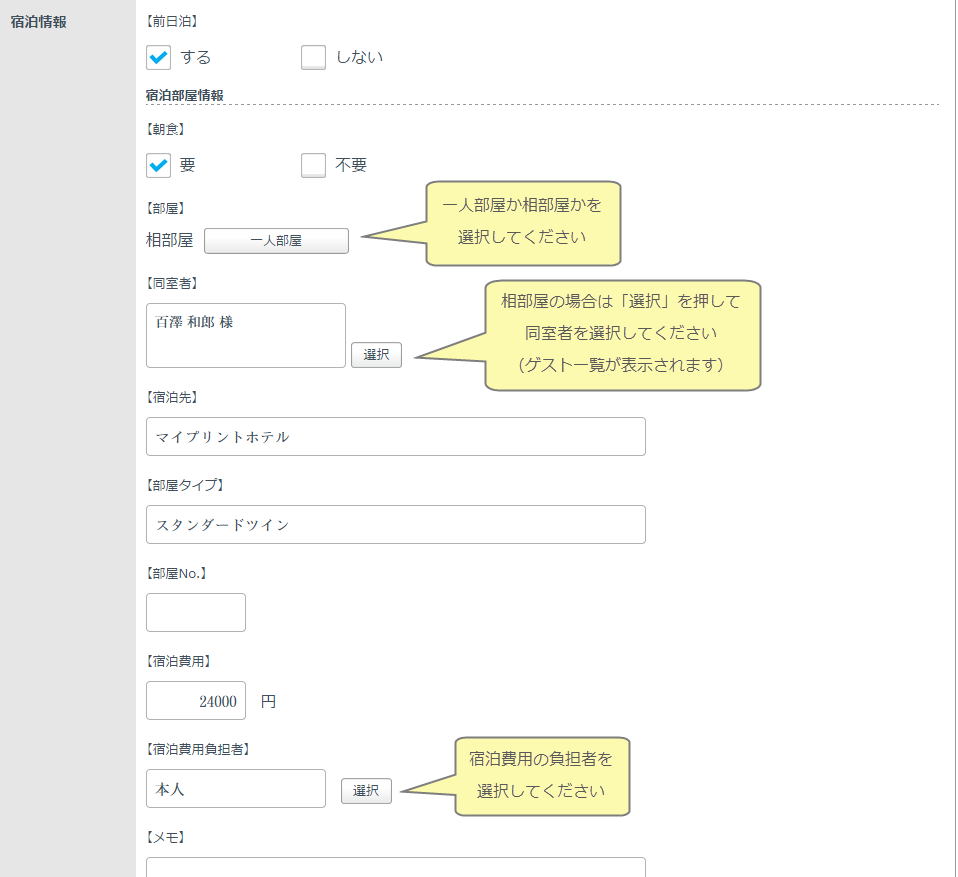Focus the メモ text field
The height and width of the screenshot is (877, 958).
(395, 866)
